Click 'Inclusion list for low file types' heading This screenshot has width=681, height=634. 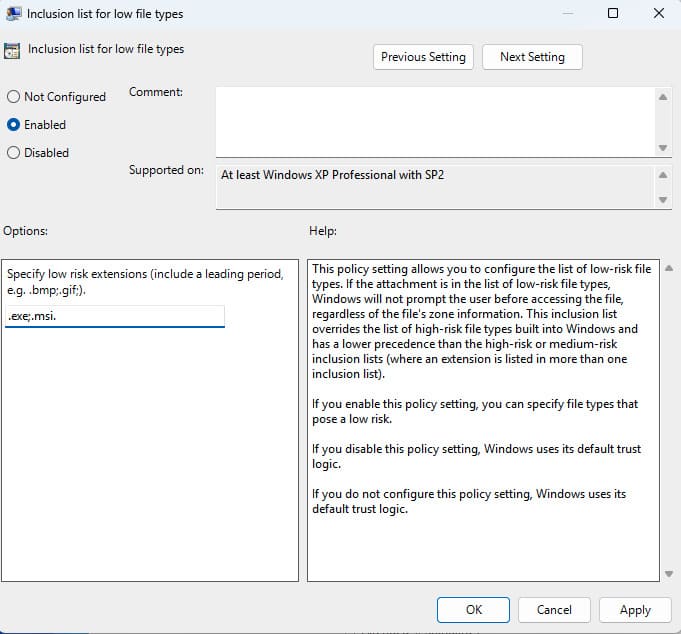[x=106, y=49]
